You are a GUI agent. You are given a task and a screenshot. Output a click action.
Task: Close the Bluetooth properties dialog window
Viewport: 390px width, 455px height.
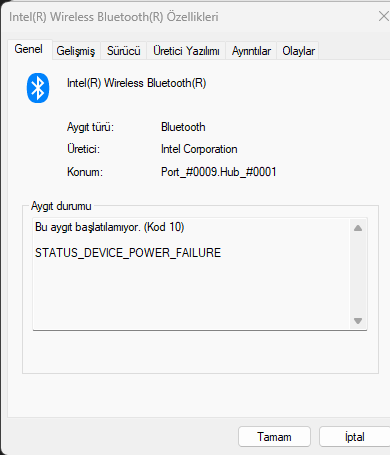[384, 16]
